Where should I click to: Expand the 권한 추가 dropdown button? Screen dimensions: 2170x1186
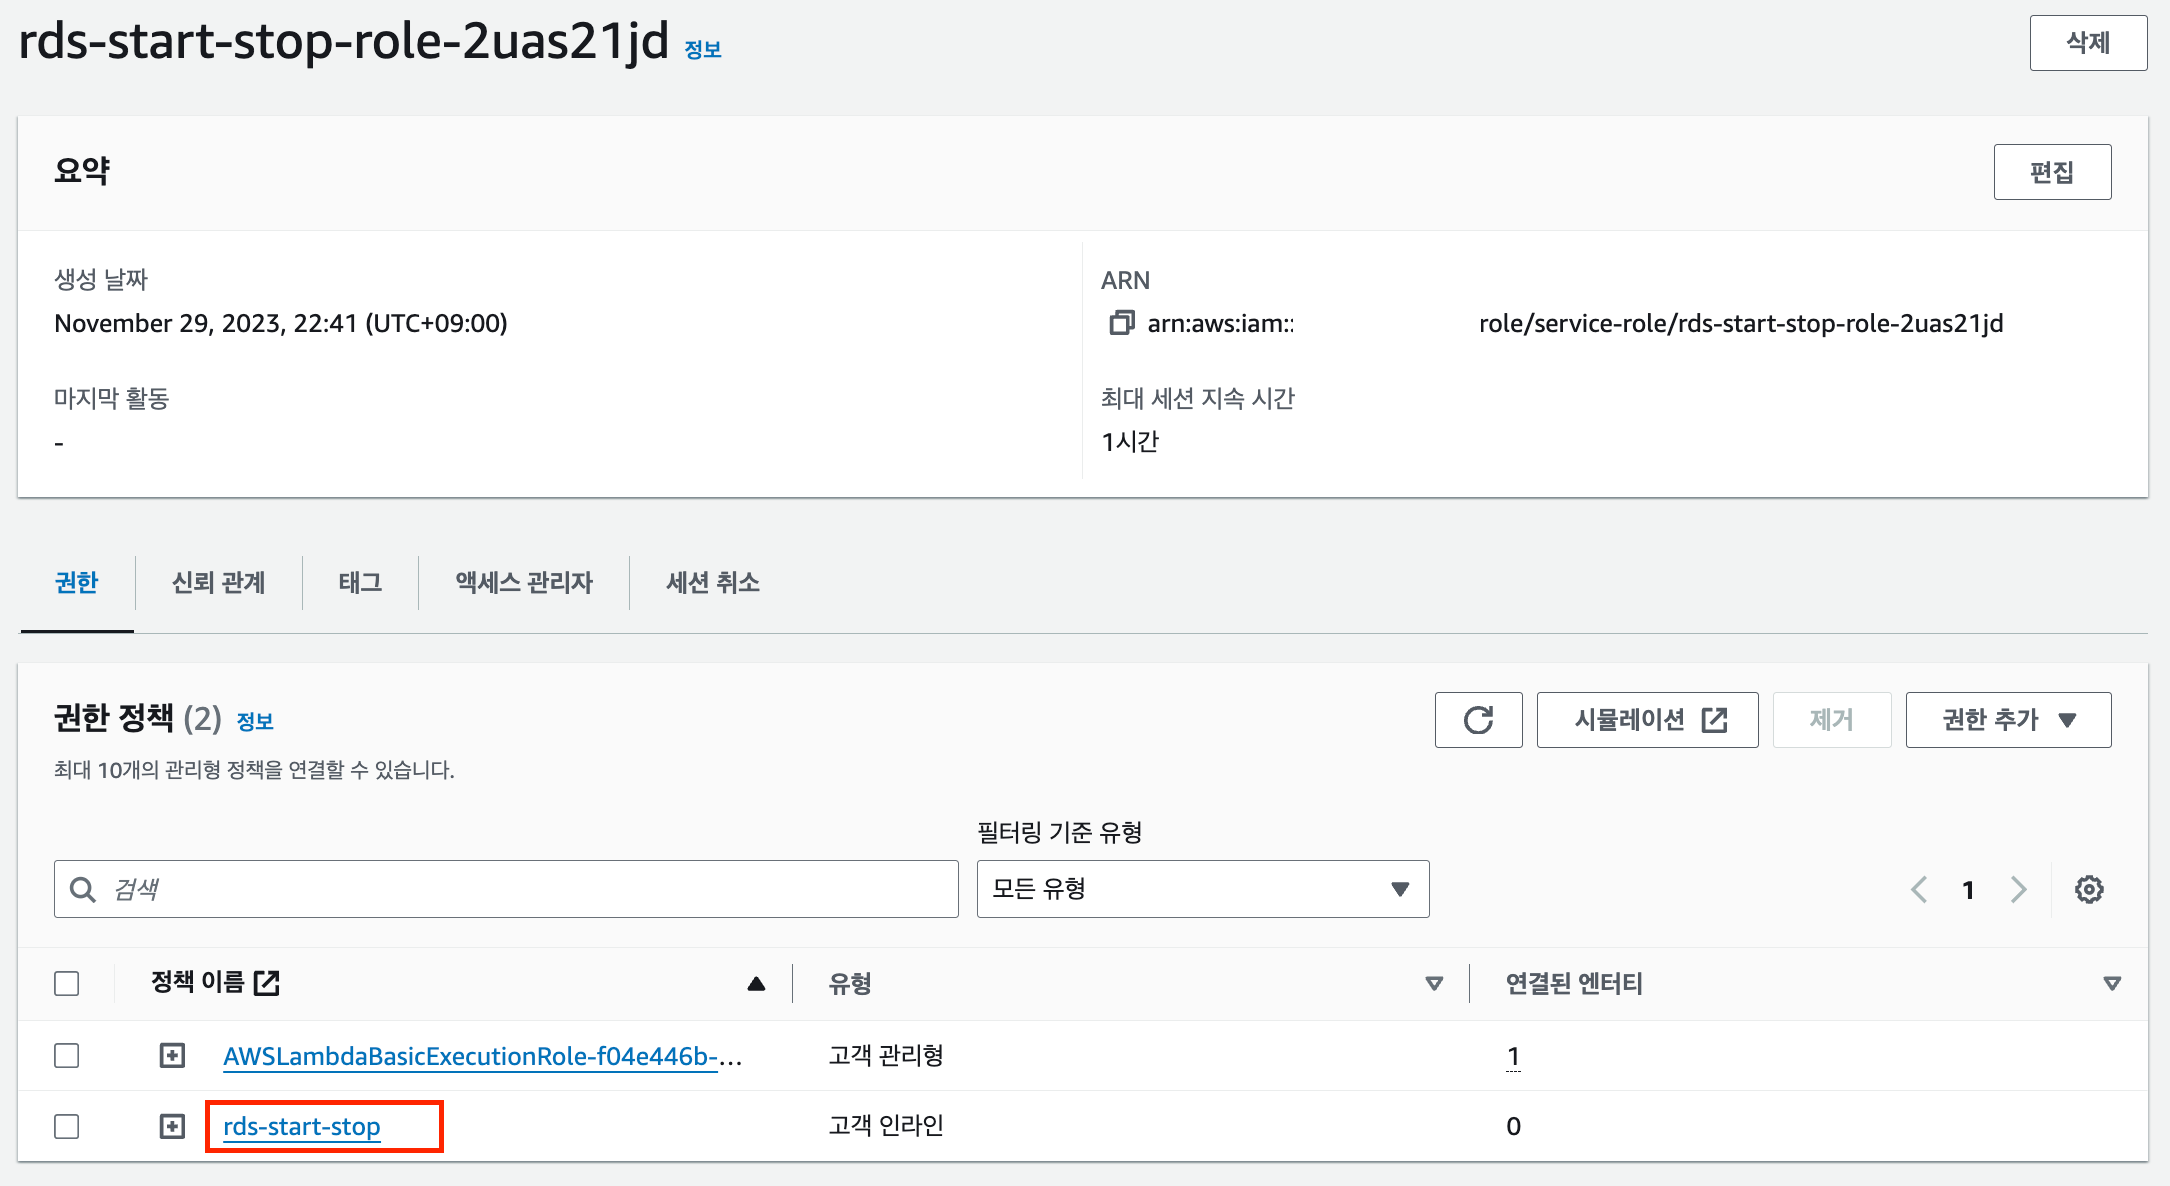click(x=2008, y=720)
